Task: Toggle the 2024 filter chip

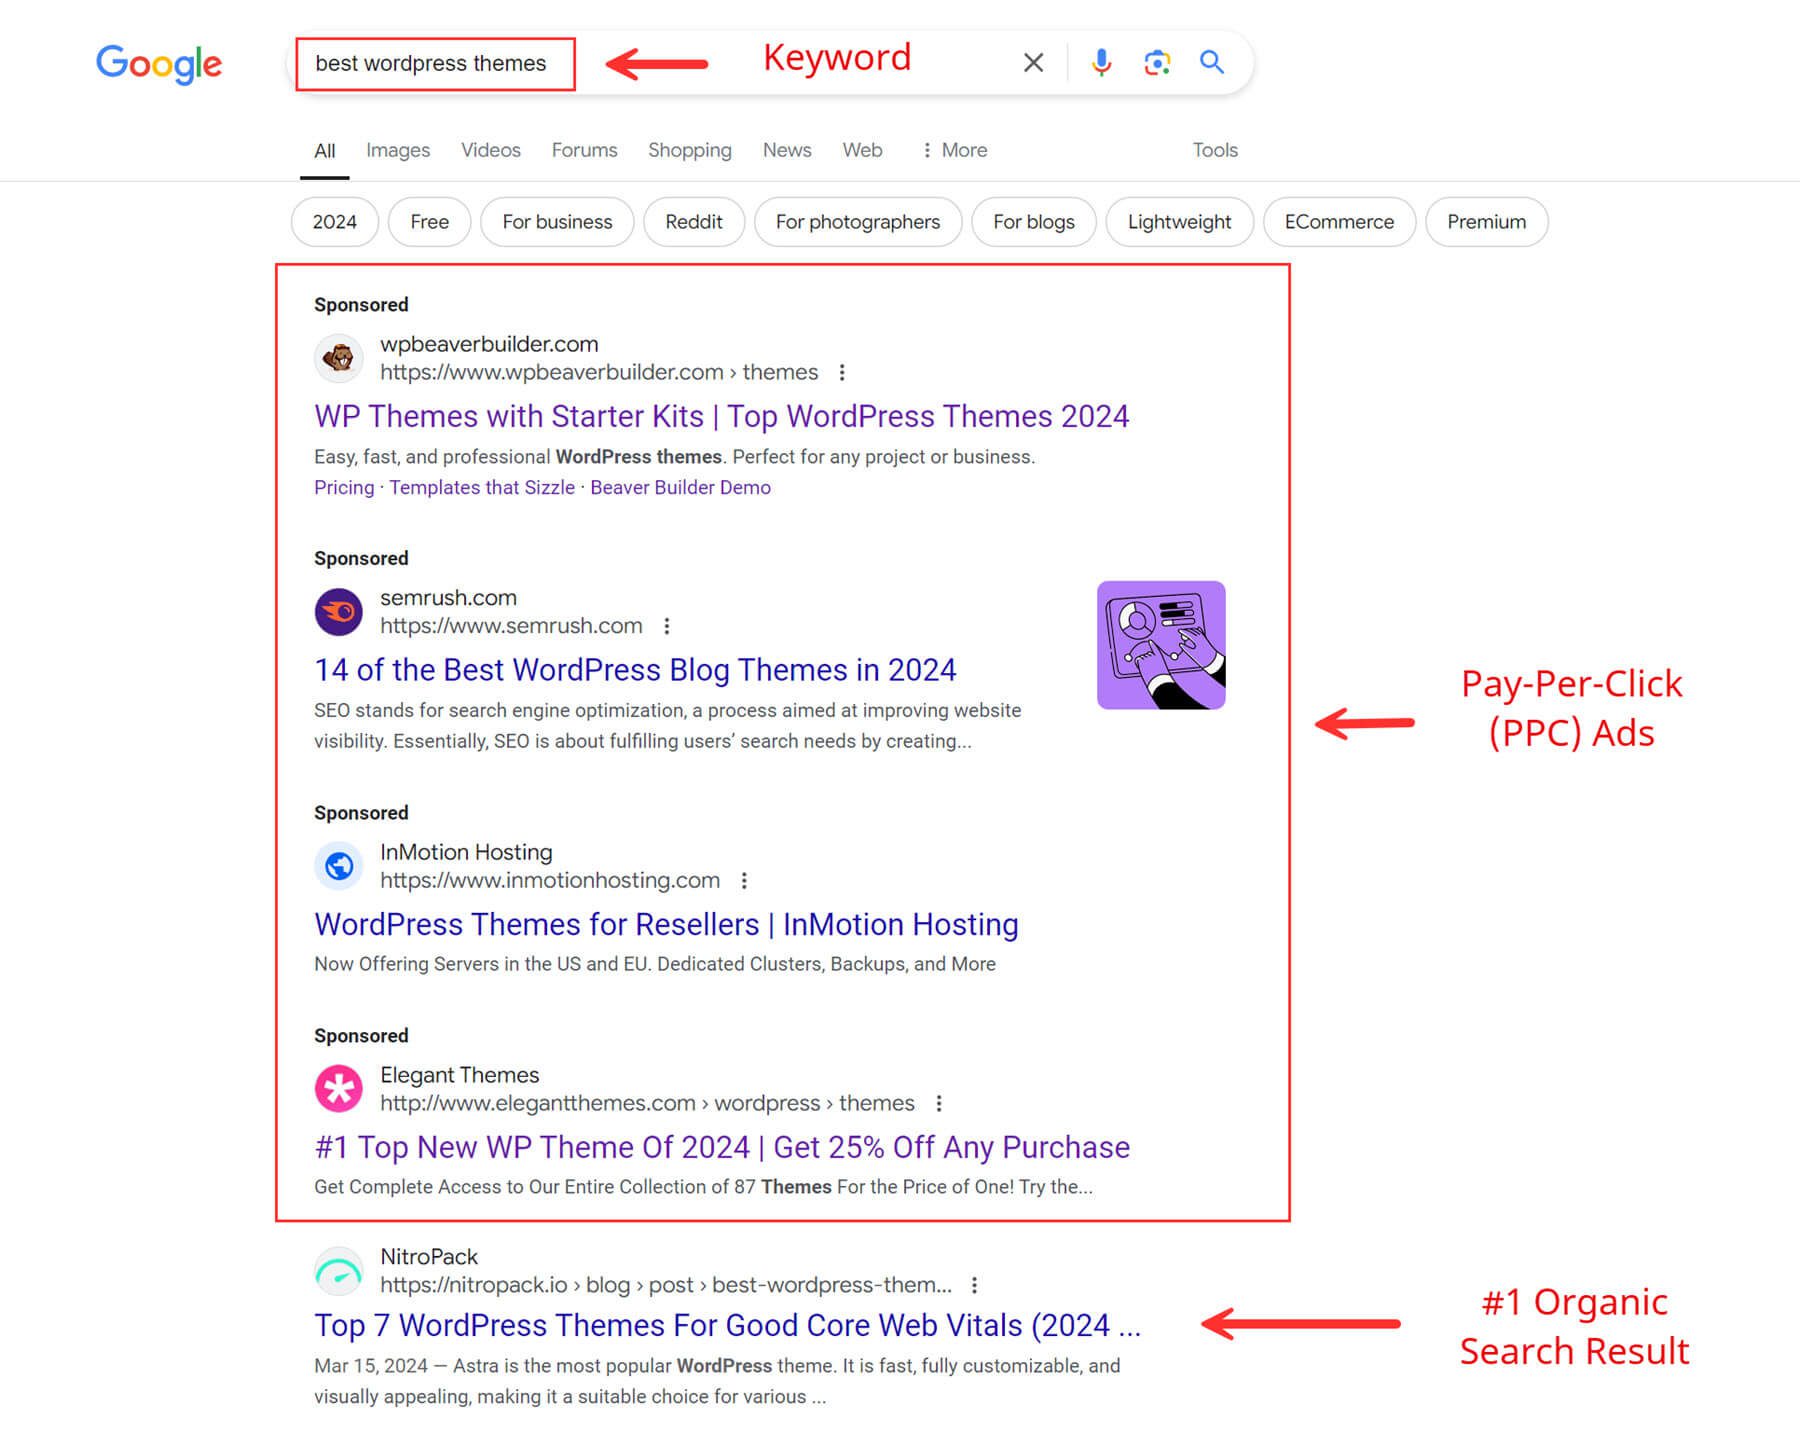Action: (x=334, y=221)
